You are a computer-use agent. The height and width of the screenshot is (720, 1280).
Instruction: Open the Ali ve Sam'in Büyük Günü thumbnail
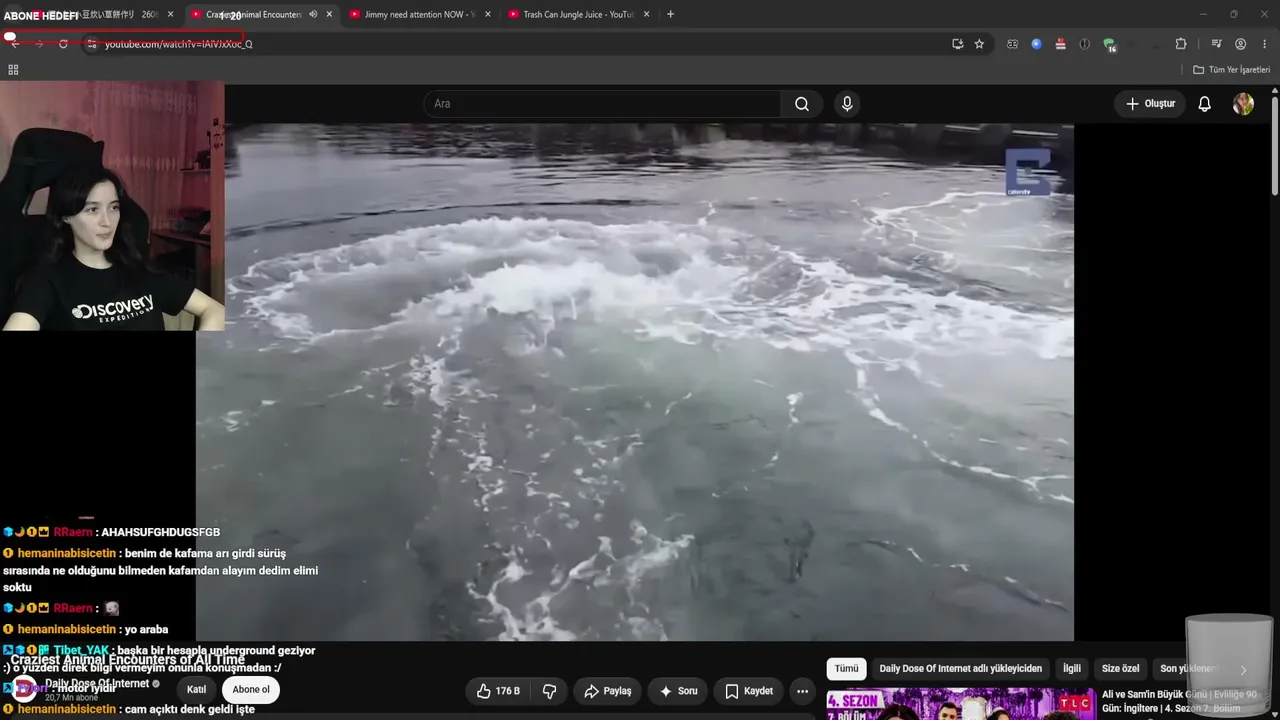click(x=960, y=704)
